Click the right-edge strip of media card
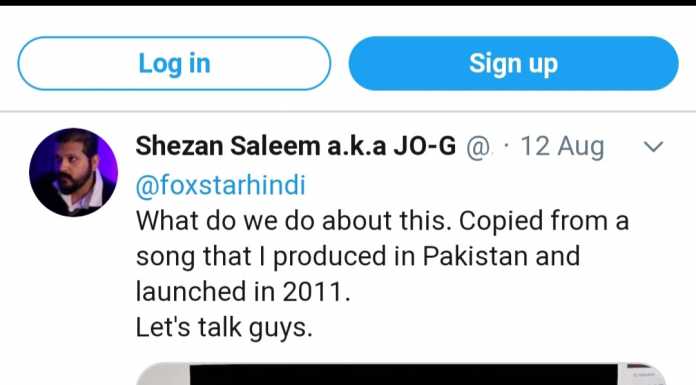 coord(642,374)
